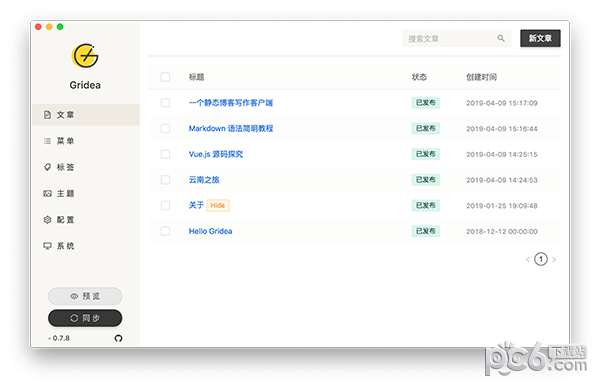Image resolution: width=600 pixels, height=388 pixels.
Task: Open the post 云南之旅
Action: pos(204,179)
